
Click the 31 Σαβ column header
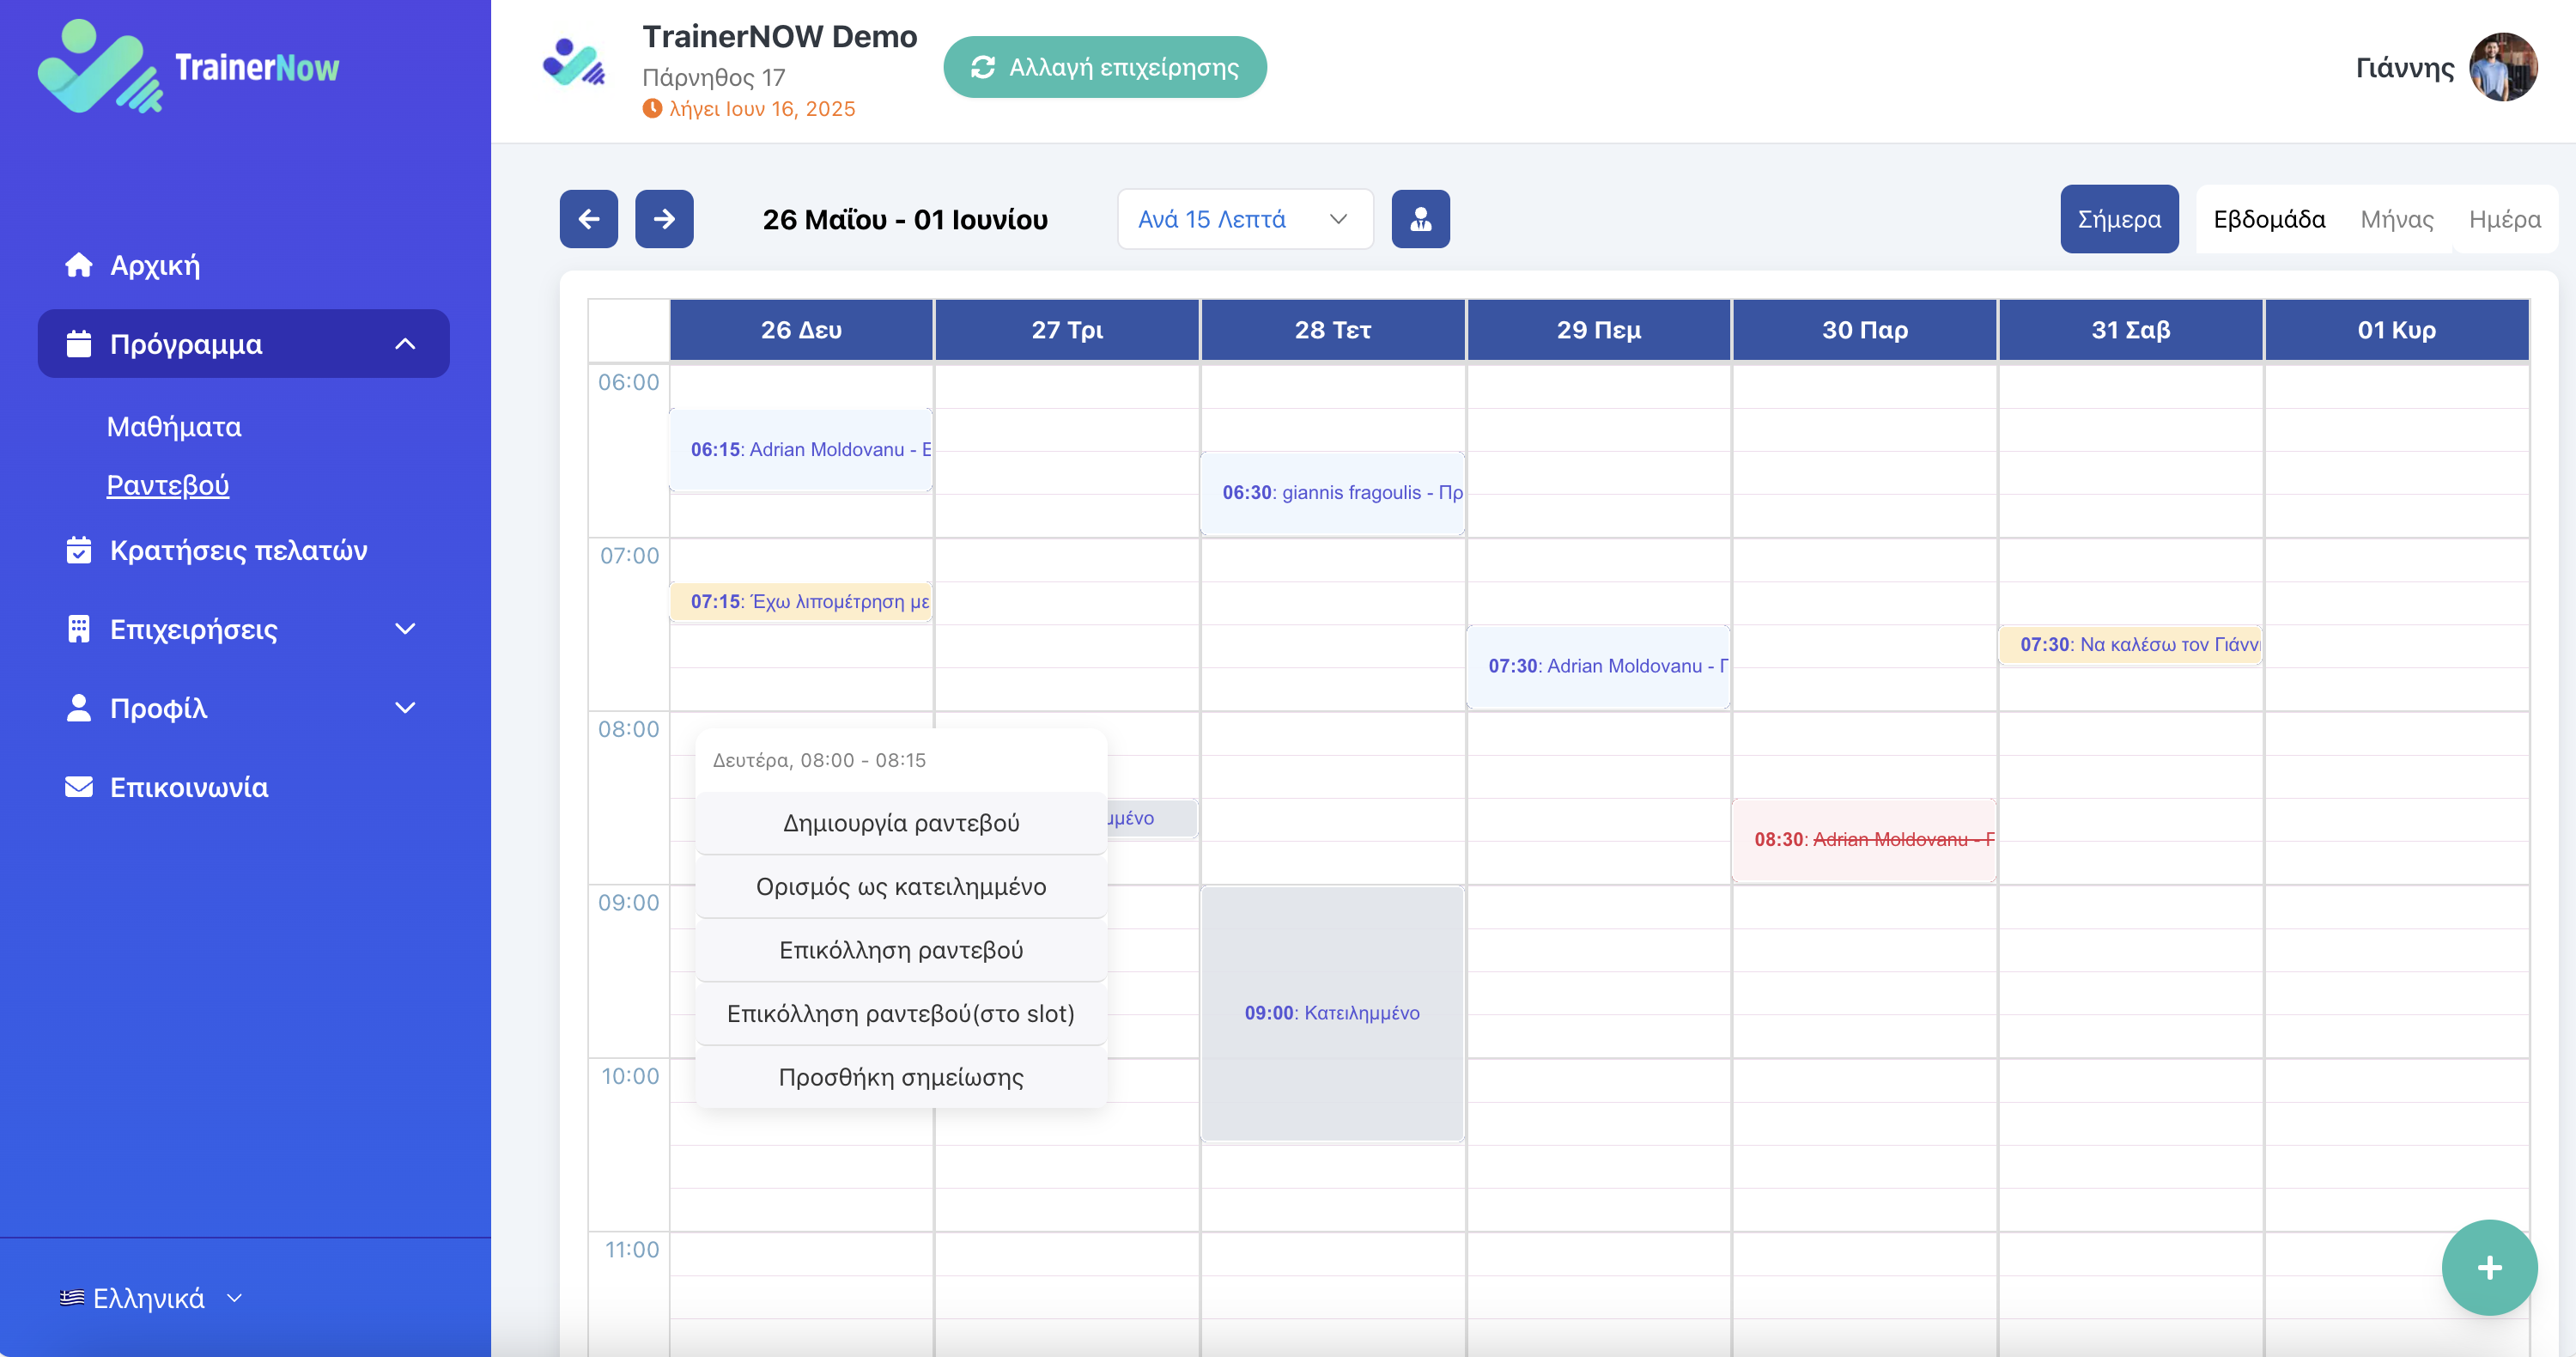[2131, 330]
